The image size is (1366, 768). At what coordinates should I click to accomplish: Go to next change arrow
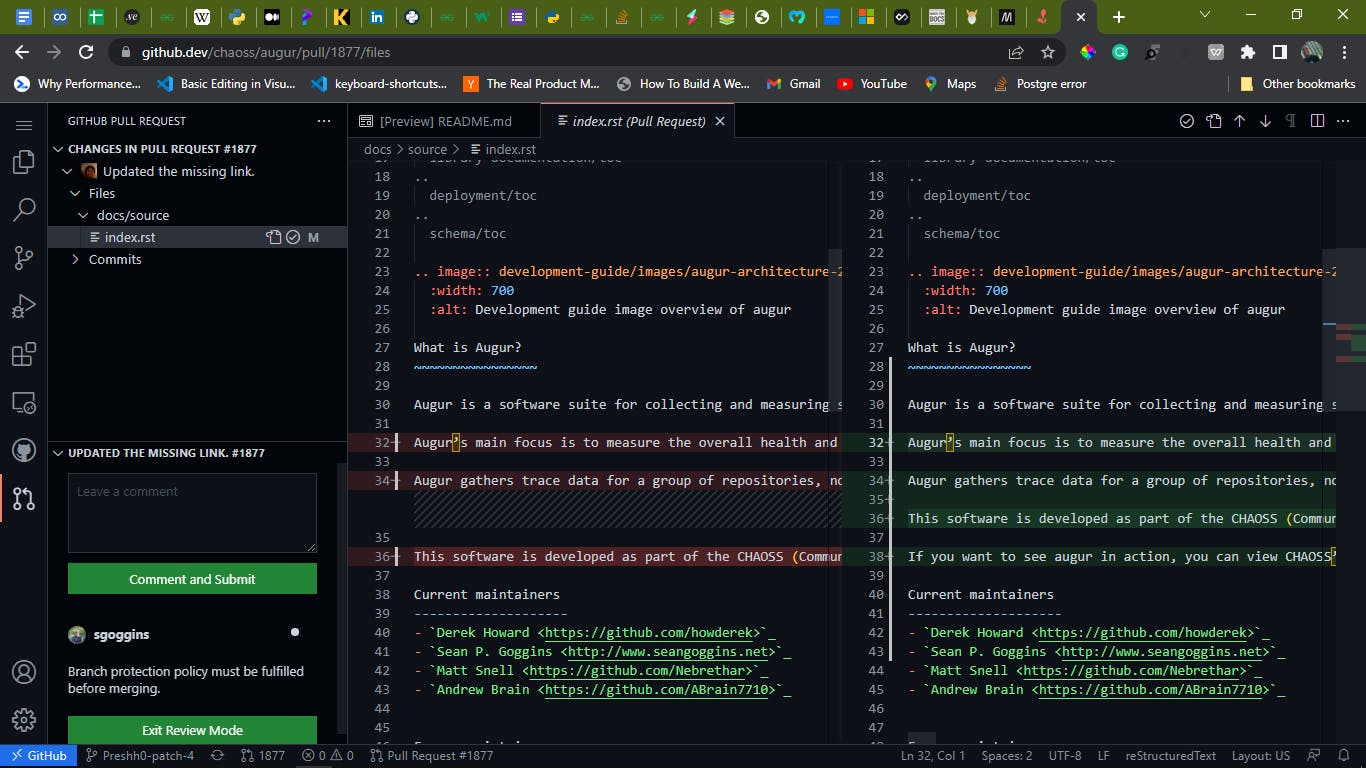click(1265, 121)
